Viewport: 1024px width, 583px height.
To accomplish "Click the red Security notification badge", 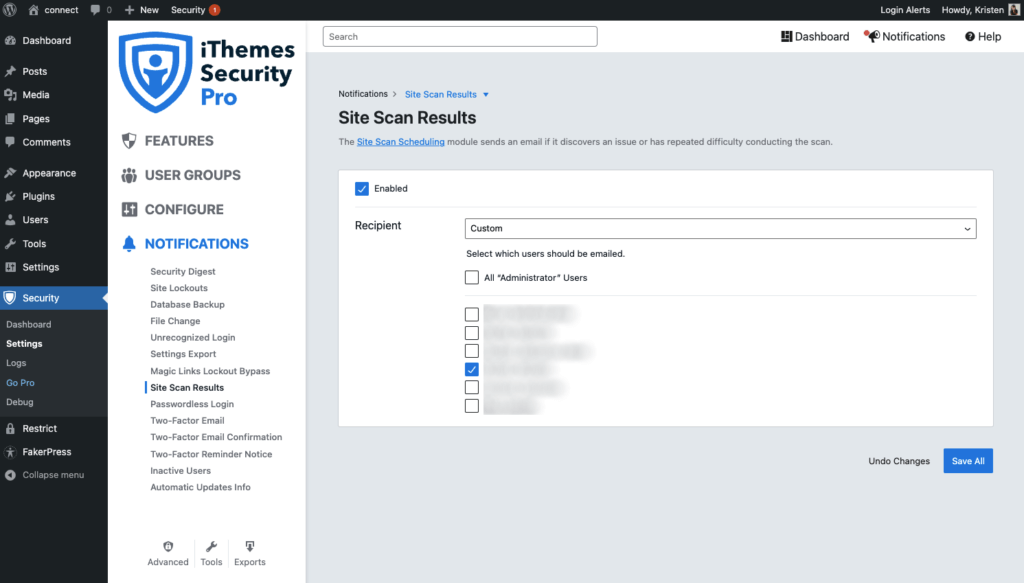I will pyautogui.click(x=214, y=10).
